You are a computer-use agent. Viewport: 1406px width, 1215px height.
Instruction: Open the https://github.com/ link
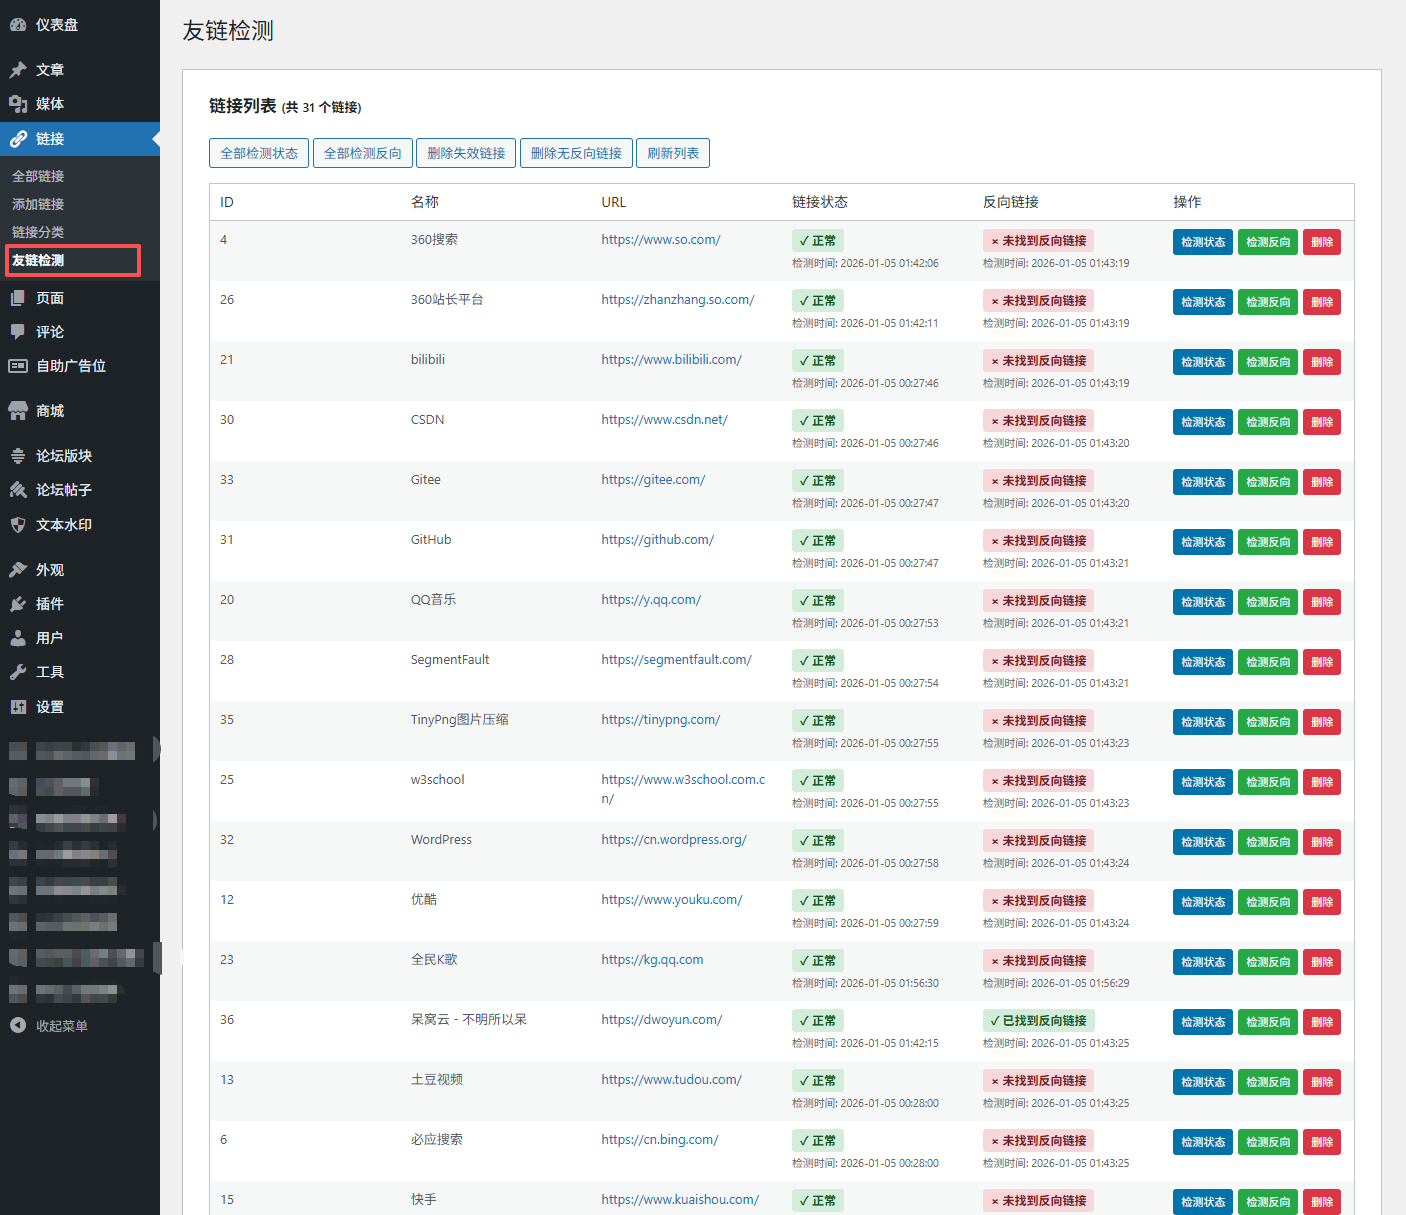tap(657, 540)
